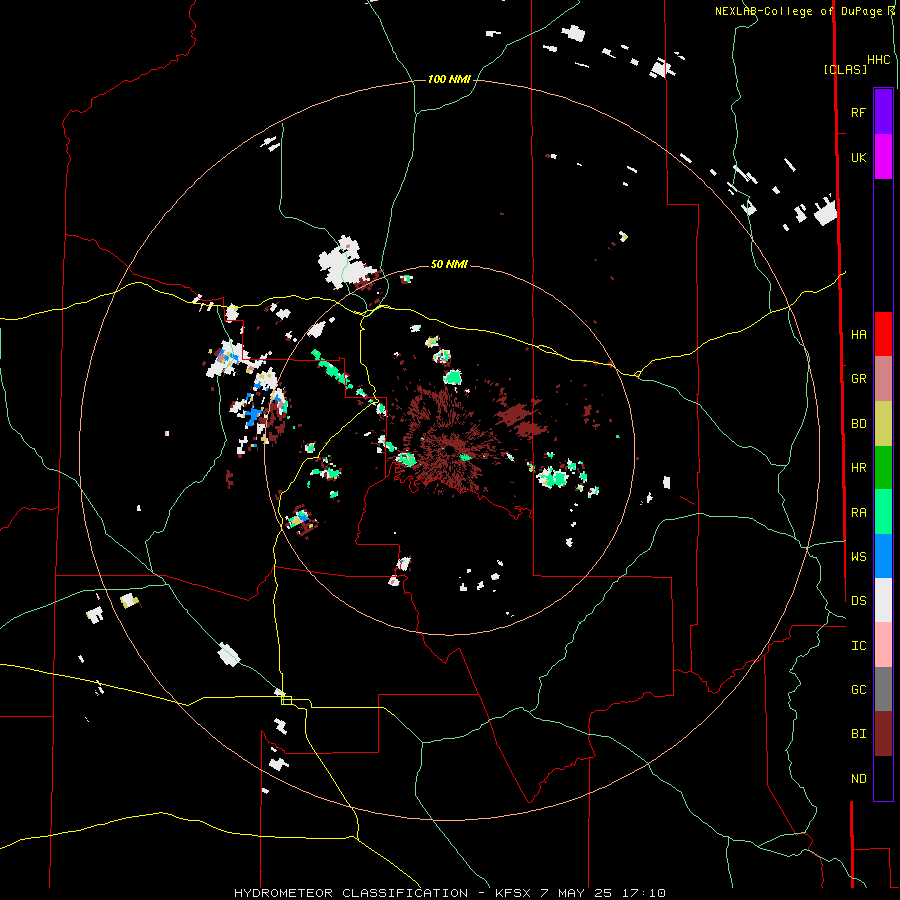Click the BI legend label

[x=858, y=734]
